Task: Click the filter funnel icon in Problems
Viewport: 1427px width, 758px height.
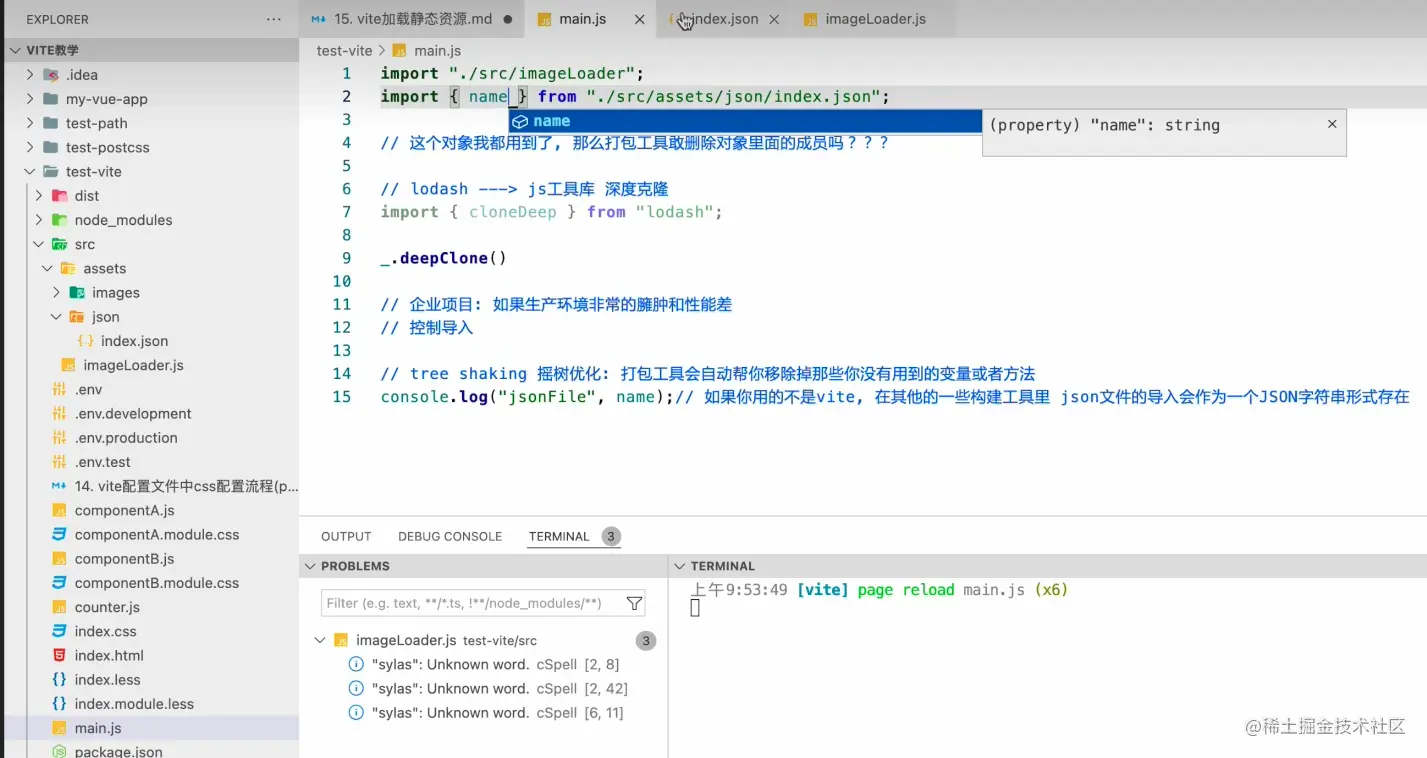Action: click(634, 603)
